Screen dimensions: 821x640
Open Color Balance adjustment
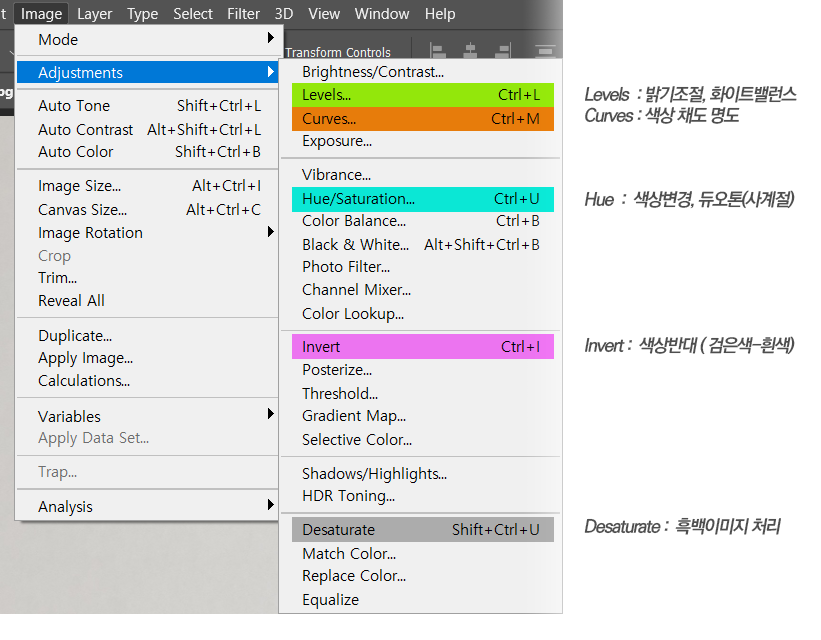click(x=423, y=221)
